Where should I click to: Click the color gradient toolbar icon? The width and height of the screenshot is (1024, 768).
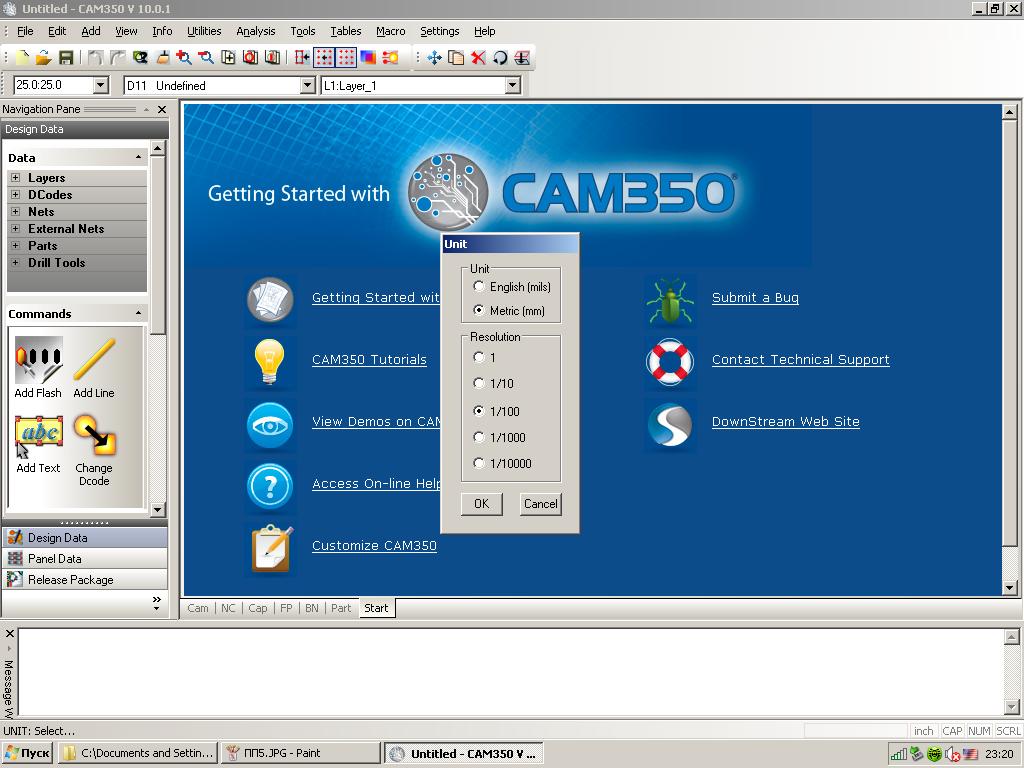[368, 57]
